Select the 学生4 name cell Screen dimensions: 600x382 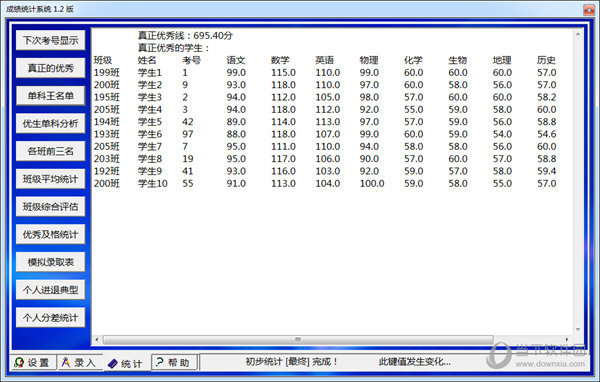[x=150, y=109]
